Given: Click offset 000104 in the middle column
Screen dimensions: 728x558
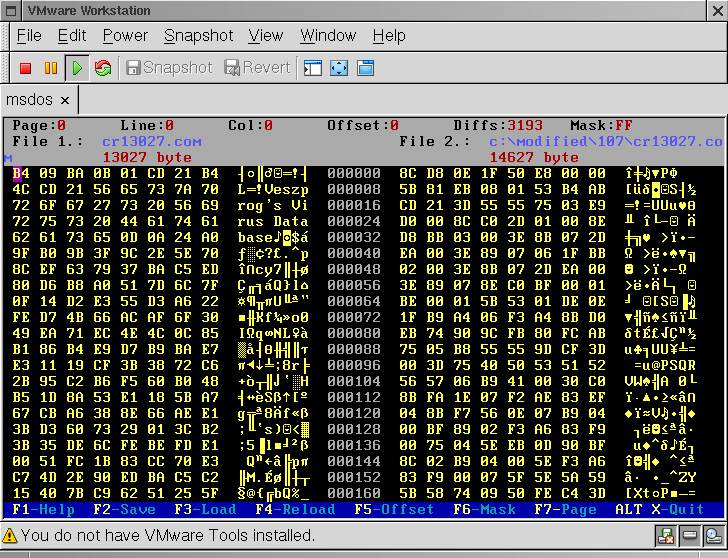Looking at the screenshot, I should pyautogui.click(x=354, y=382).
